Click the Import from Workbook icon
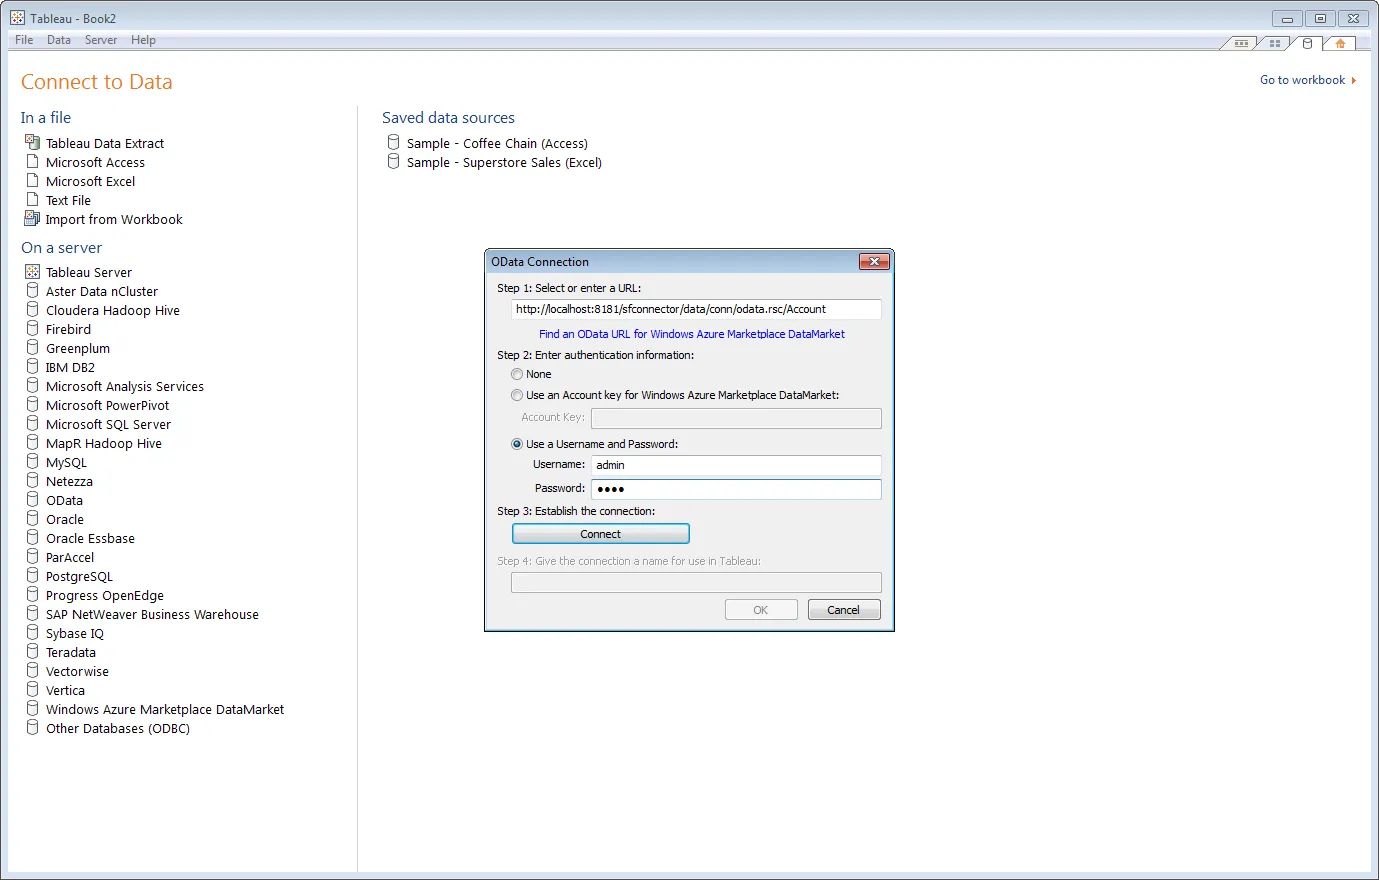1379x880 pixels. point(32,219)
